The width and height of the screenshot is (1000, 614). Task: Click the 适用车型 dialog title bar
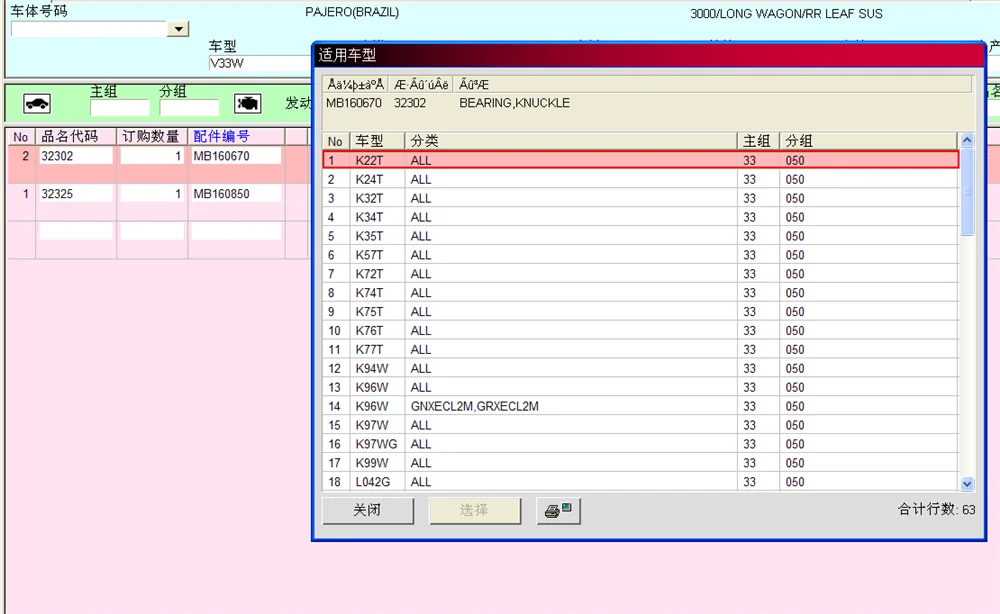pyautogui.click(x=649, y=55)
